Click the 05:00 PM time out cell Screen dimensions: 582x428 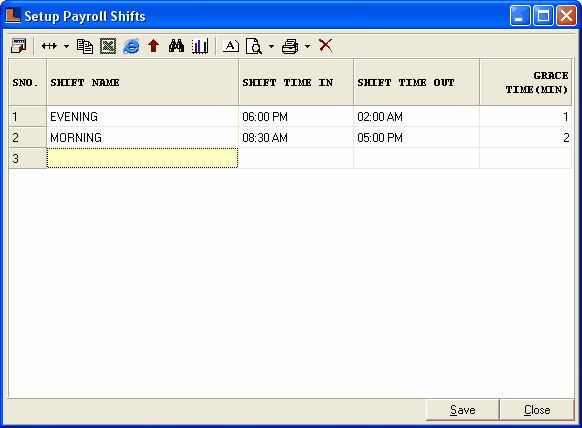[416, 138]
